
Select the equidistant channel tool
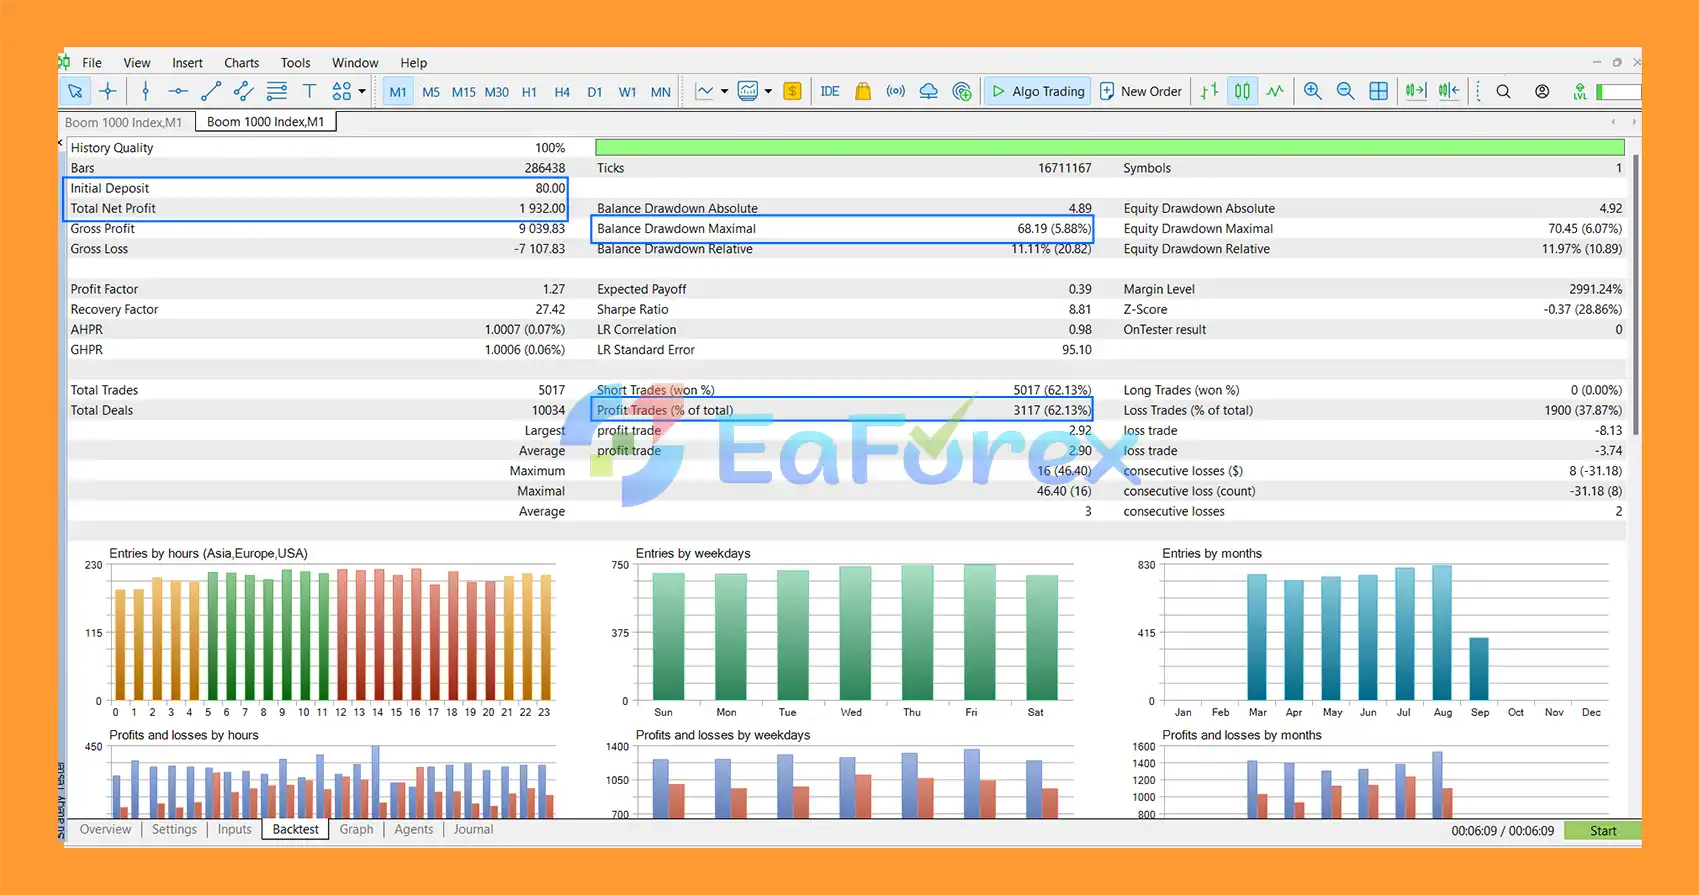[x=244, y=91]
